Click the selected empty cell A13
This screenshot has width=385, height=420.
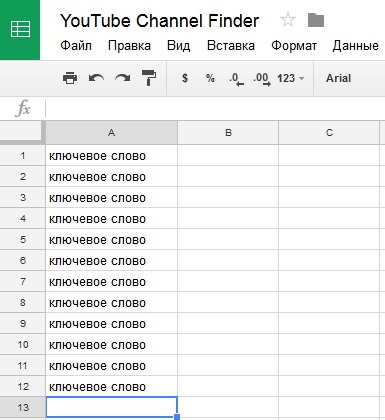(x=111, y=407)
